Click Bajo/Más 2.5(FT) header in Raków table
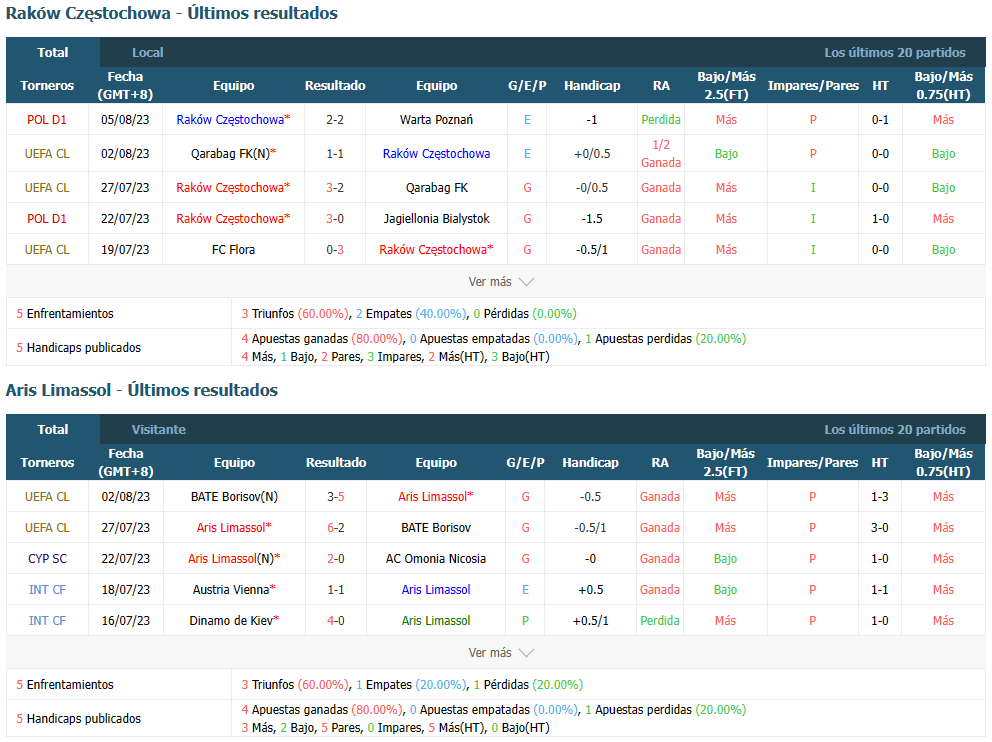 pyautogui.click(x=726, y=85)
